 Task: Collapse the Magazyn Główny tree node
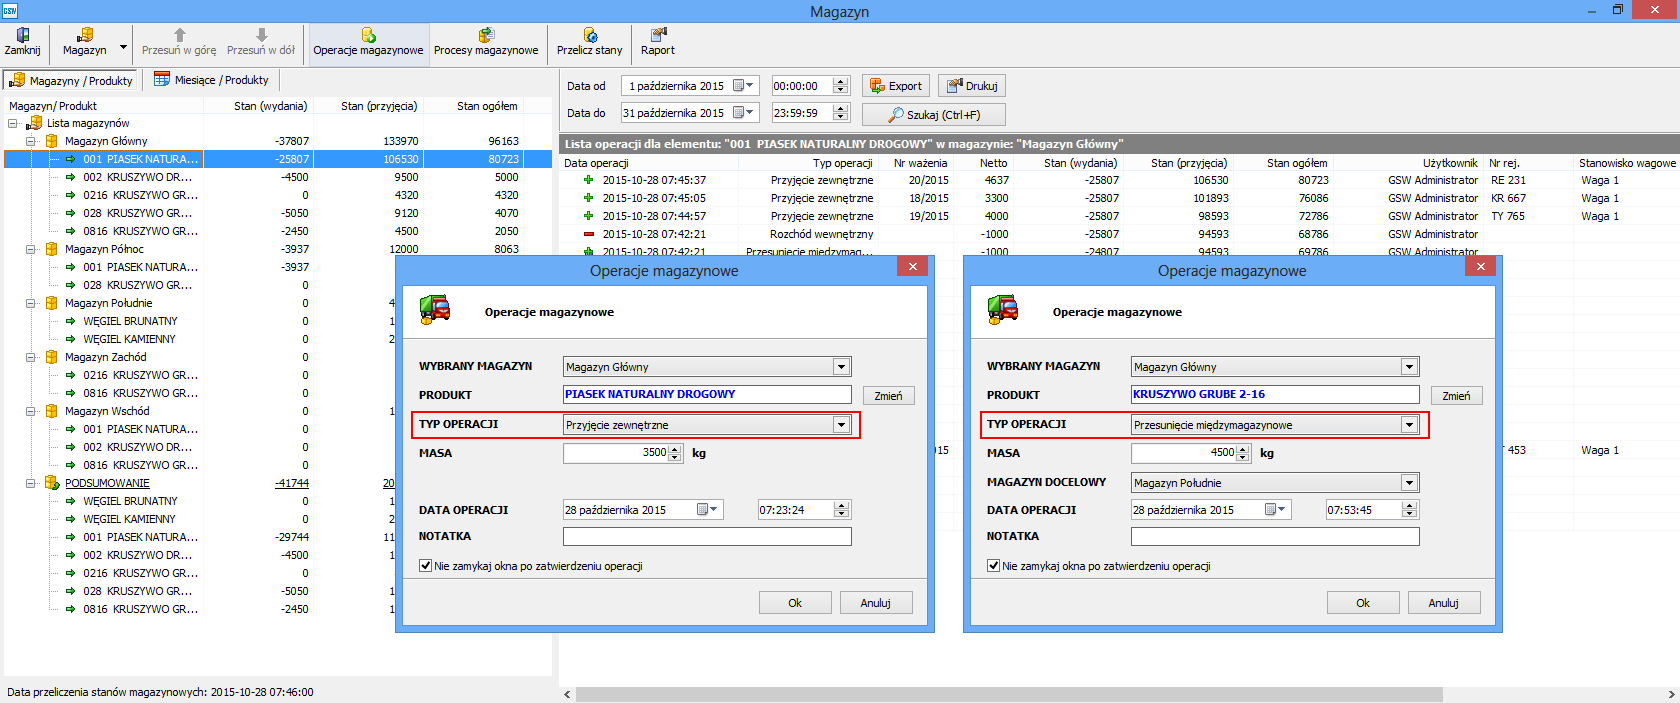(x=31, y=141)
